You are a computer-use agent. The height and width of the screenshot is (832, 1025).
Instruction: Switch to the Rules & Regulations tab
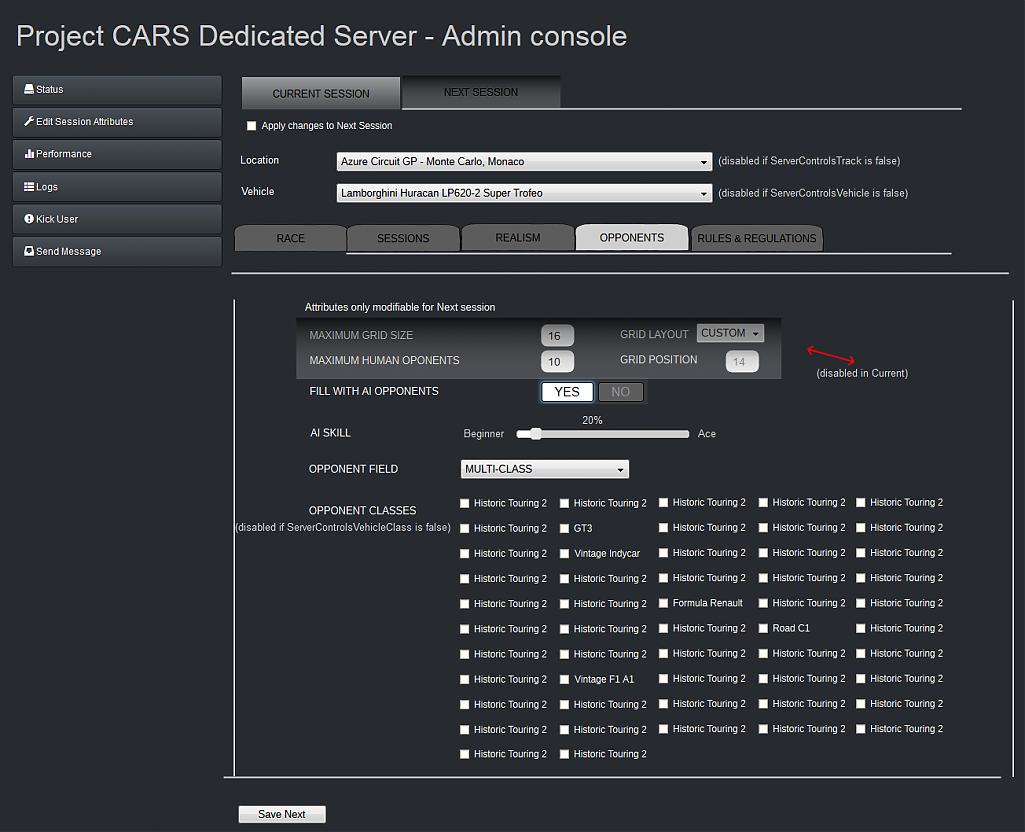pos(757,238)
